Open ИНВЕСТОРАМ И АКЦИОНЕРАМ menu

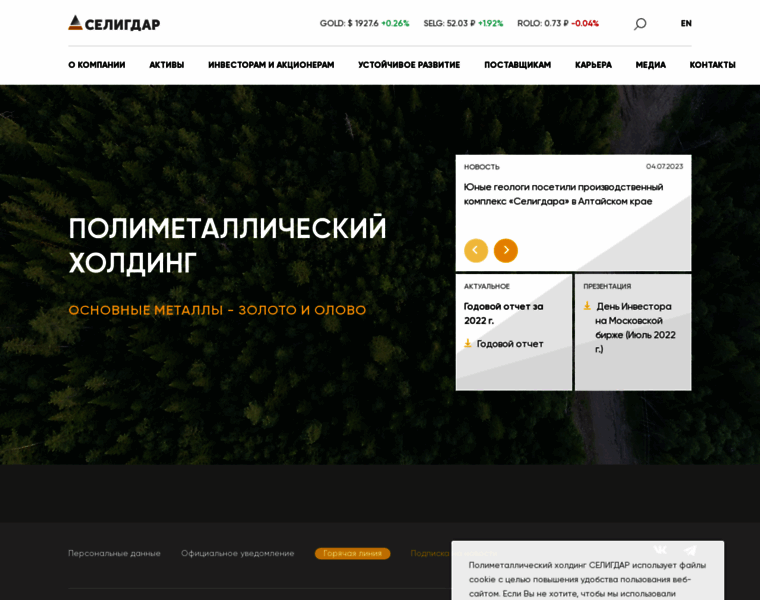pos(271,65)
